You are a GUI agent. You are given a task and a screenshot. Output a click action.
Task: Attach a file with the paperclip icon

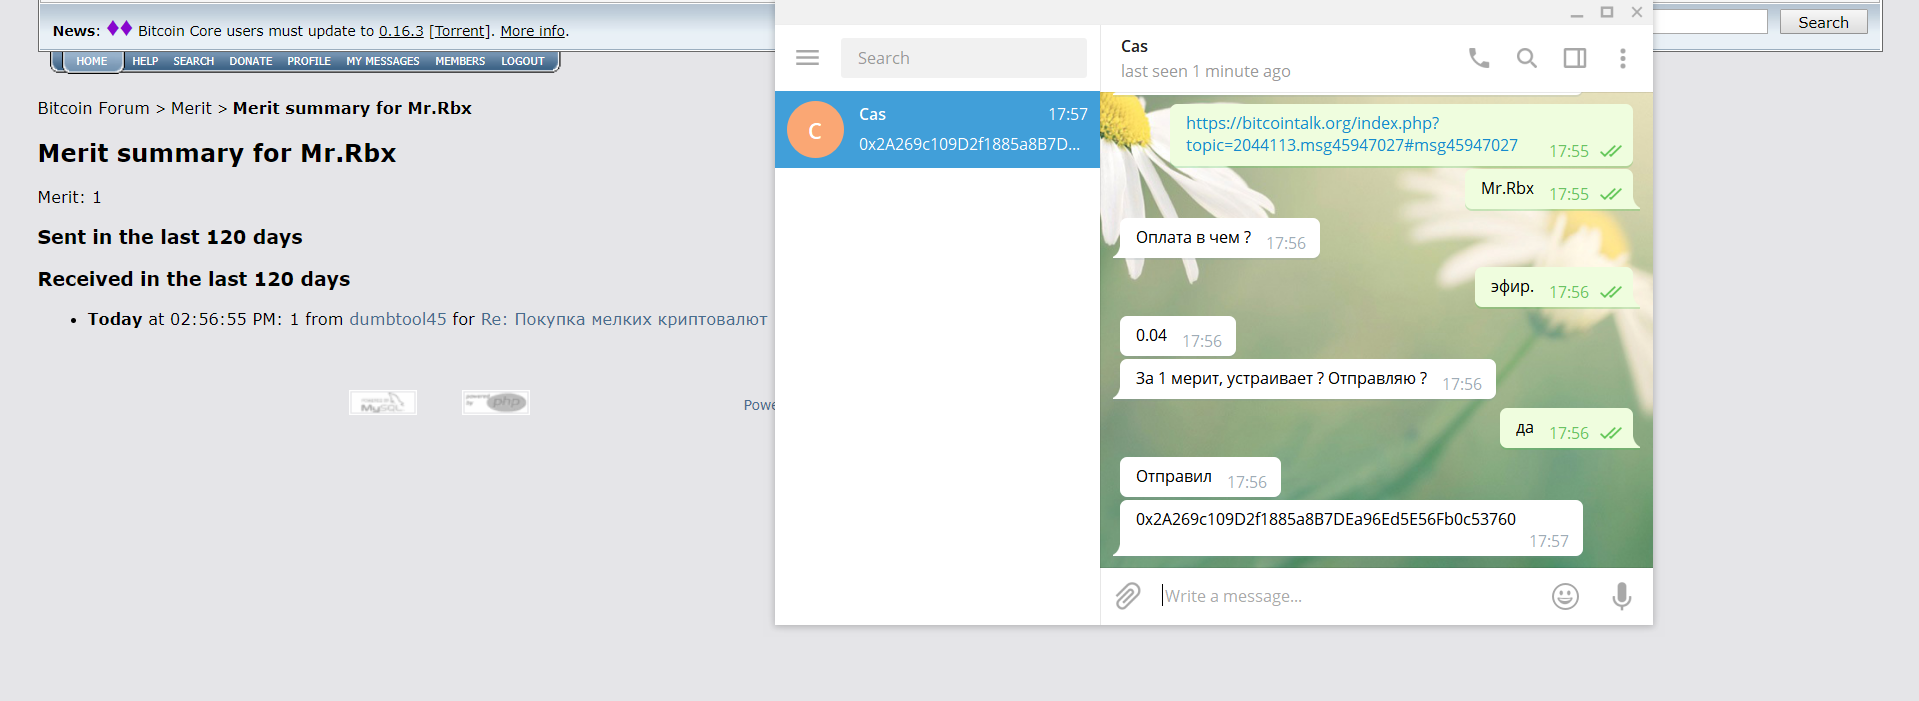click(1128, 596)
